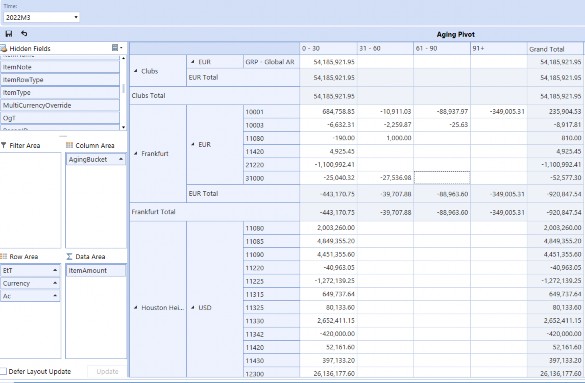Toggle sort on the AgingBucket column field
This screenshot has width=585, height=383.
pyautogui.click(x=121, y=159)
